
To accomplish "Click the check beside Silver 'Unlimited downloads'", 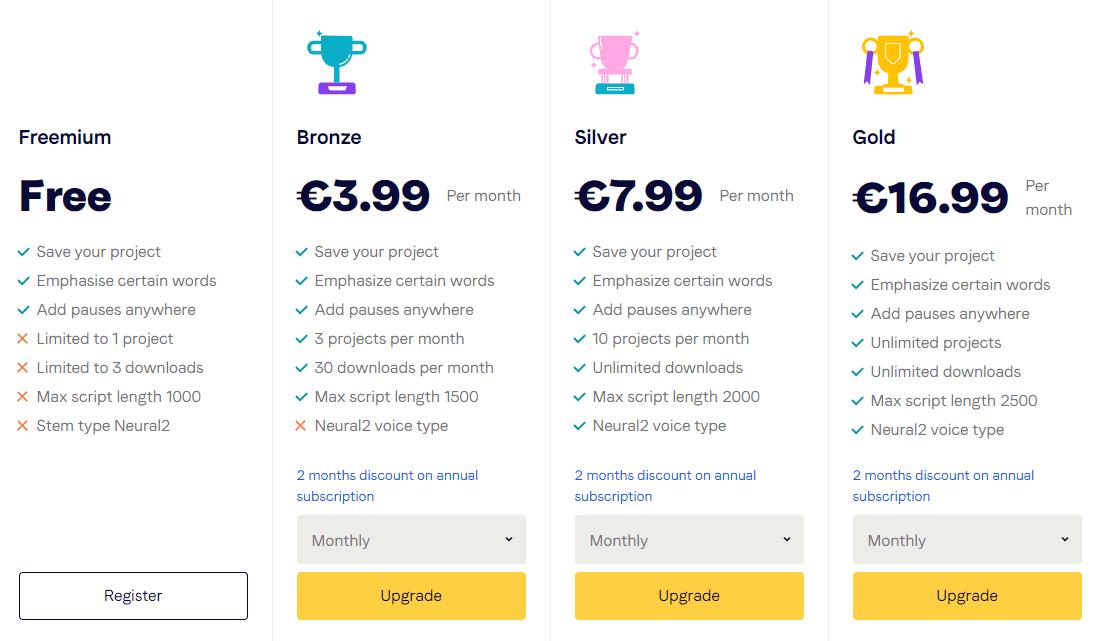I will (x=579, y=368).
